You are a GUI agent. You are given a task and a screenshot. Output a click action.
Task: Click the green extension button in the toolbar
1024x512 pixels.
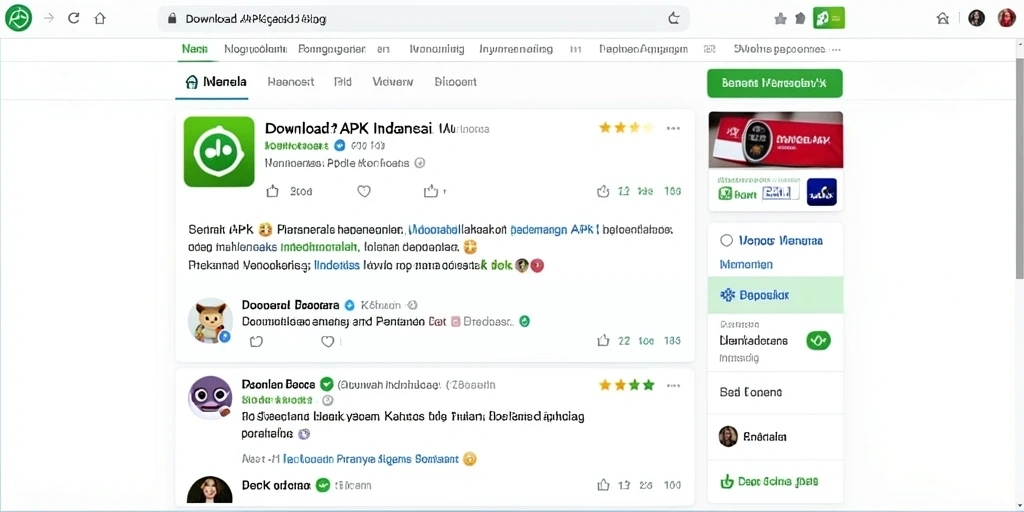point(829,18)
